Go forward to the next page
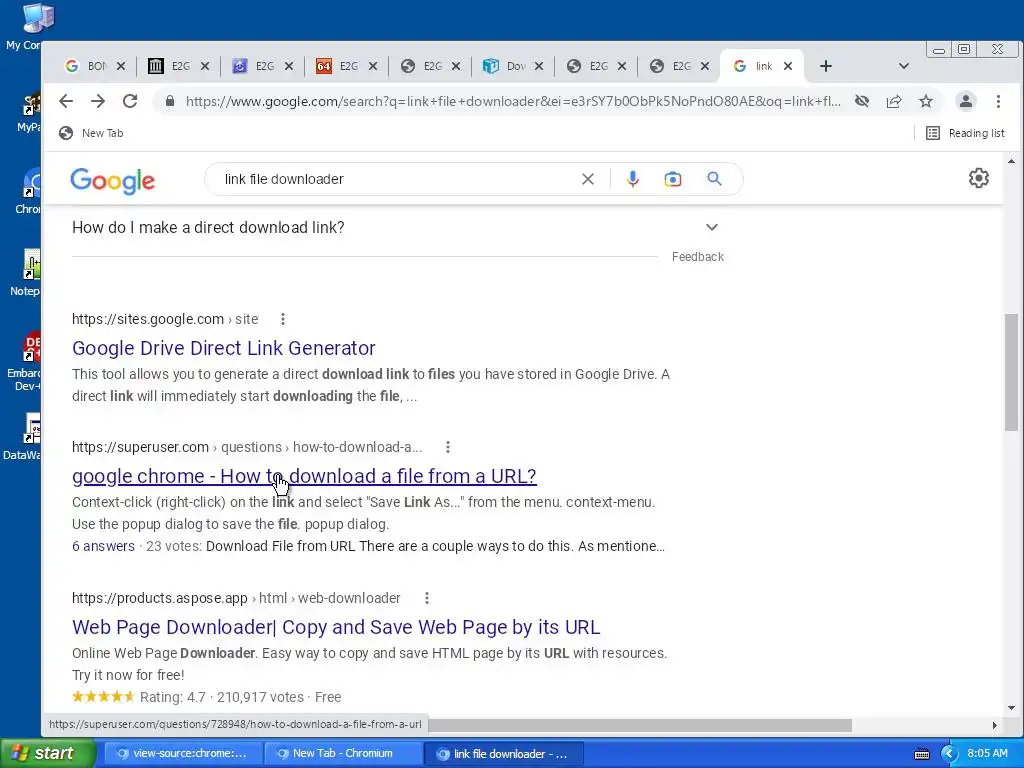 pyautogui.click(x=98, y=101)
